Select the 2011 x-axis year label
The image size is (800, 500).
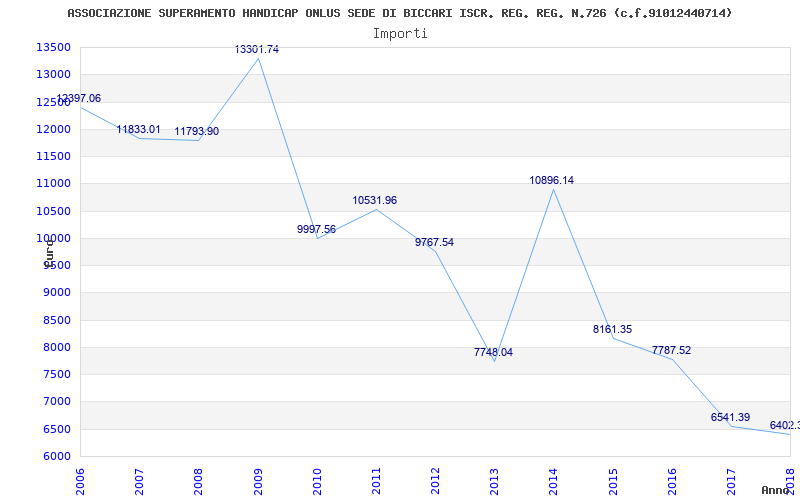pyautogui.click(x=377, y=481)
